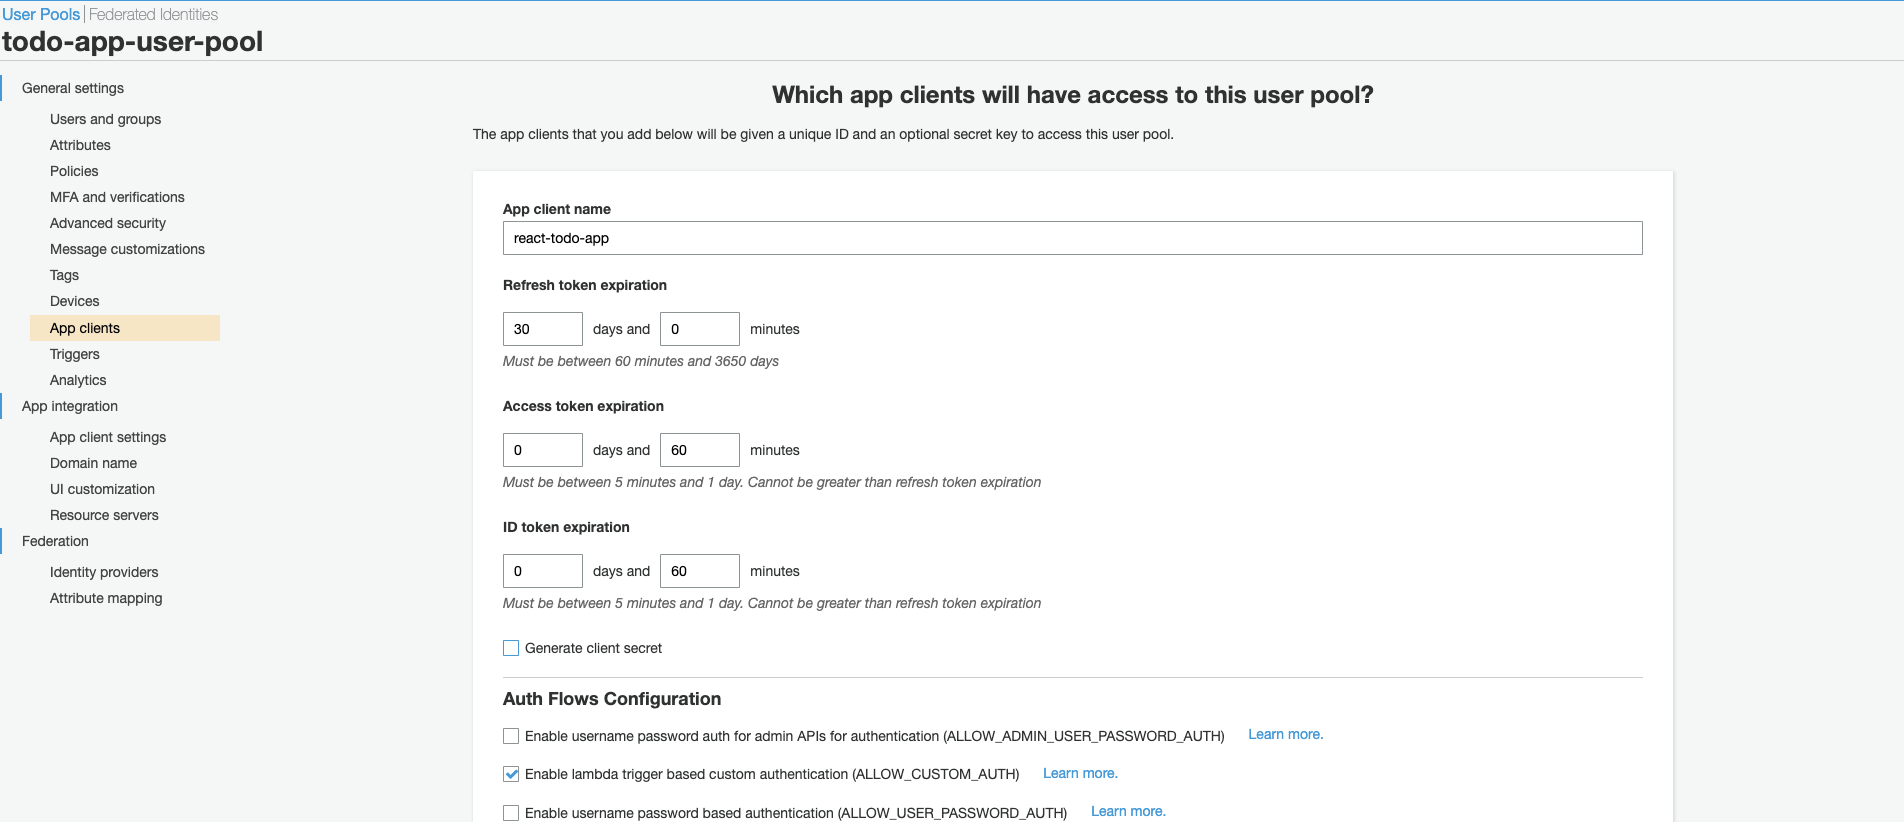Open the Domain name page
1904x822 pixels.
point(93,463)
